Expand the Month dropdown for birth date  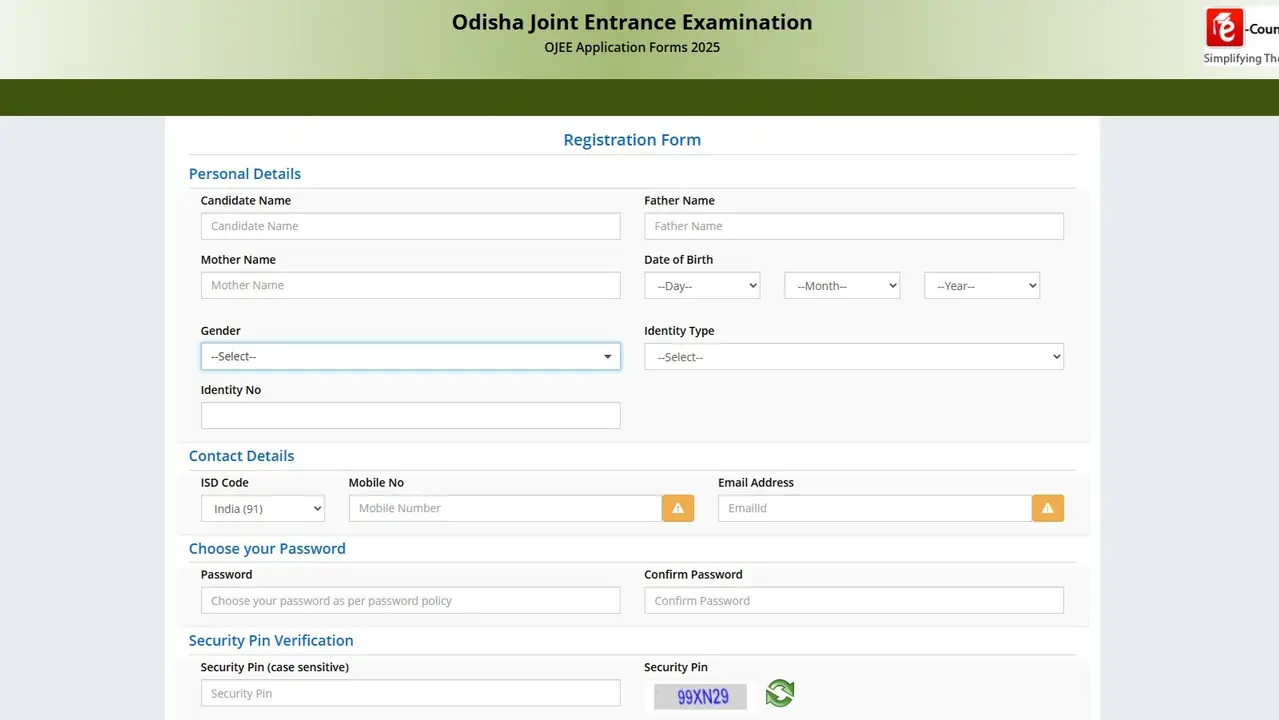click(842, 286)
